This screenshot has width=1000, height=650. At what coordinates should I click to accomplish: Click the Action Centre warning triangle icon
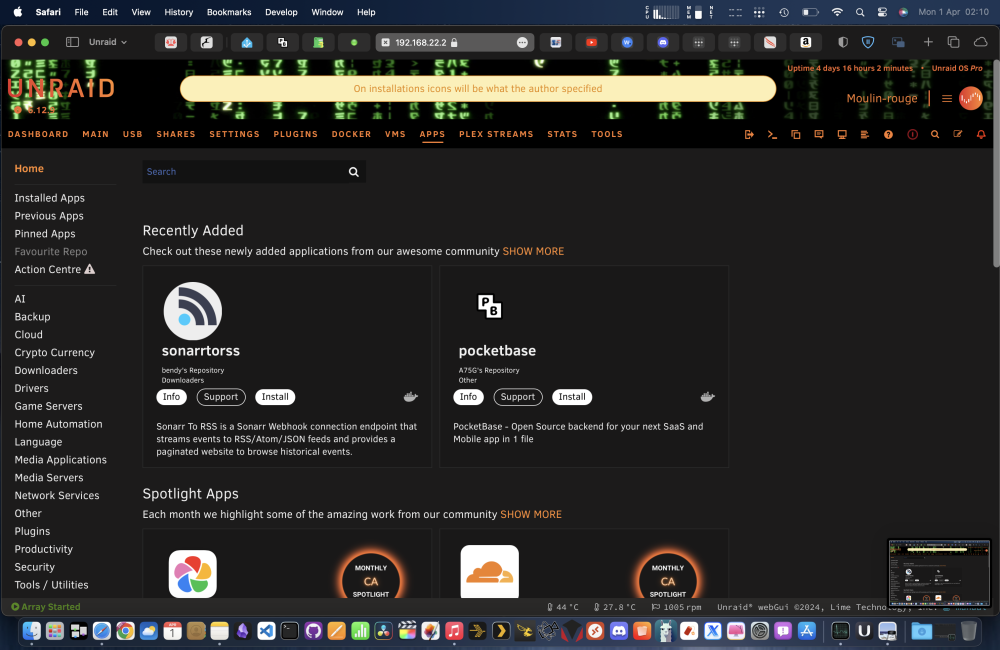(x=90, y=269)
